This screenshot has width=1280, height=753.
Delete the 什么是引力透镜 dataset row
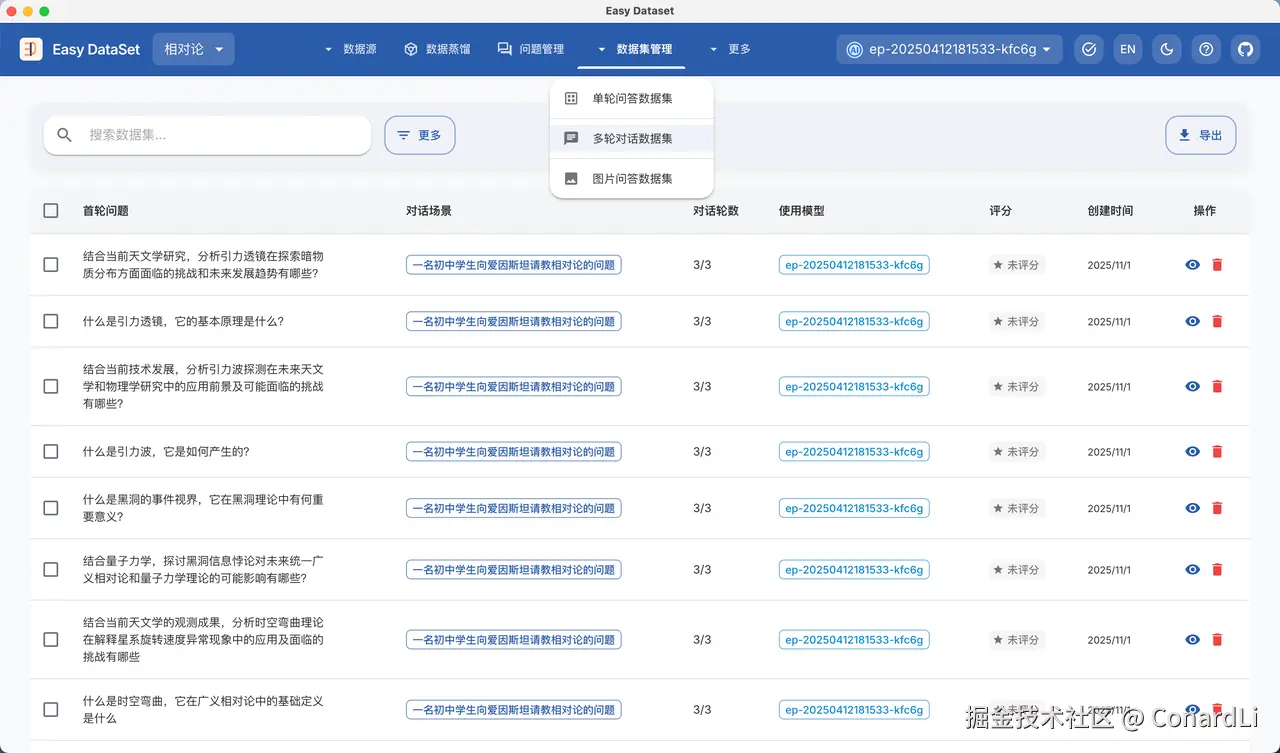point(1217,322)
